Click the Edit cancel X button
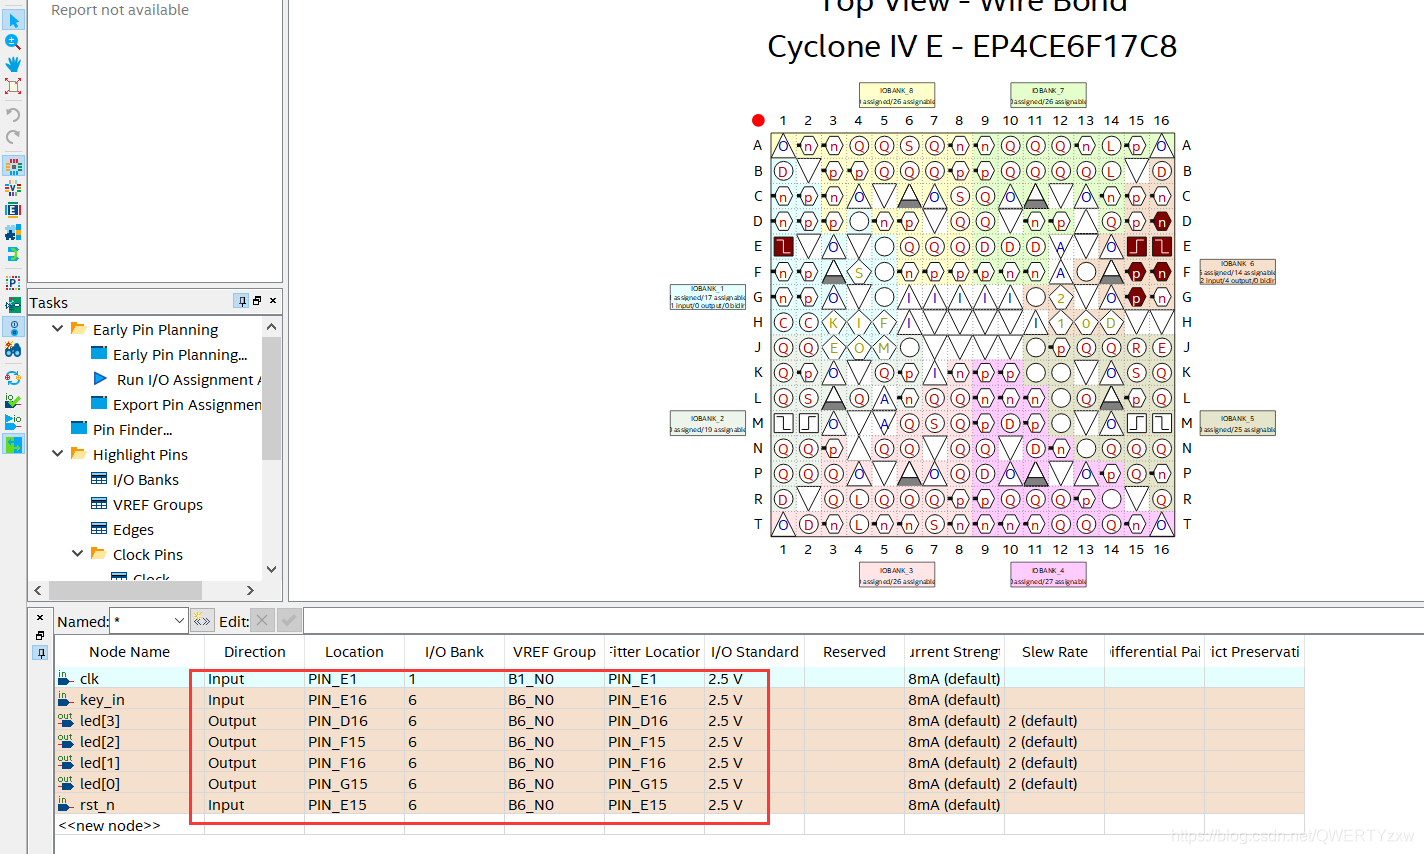The height and width of the screenshot is (854, 1424). click(262, 621)
